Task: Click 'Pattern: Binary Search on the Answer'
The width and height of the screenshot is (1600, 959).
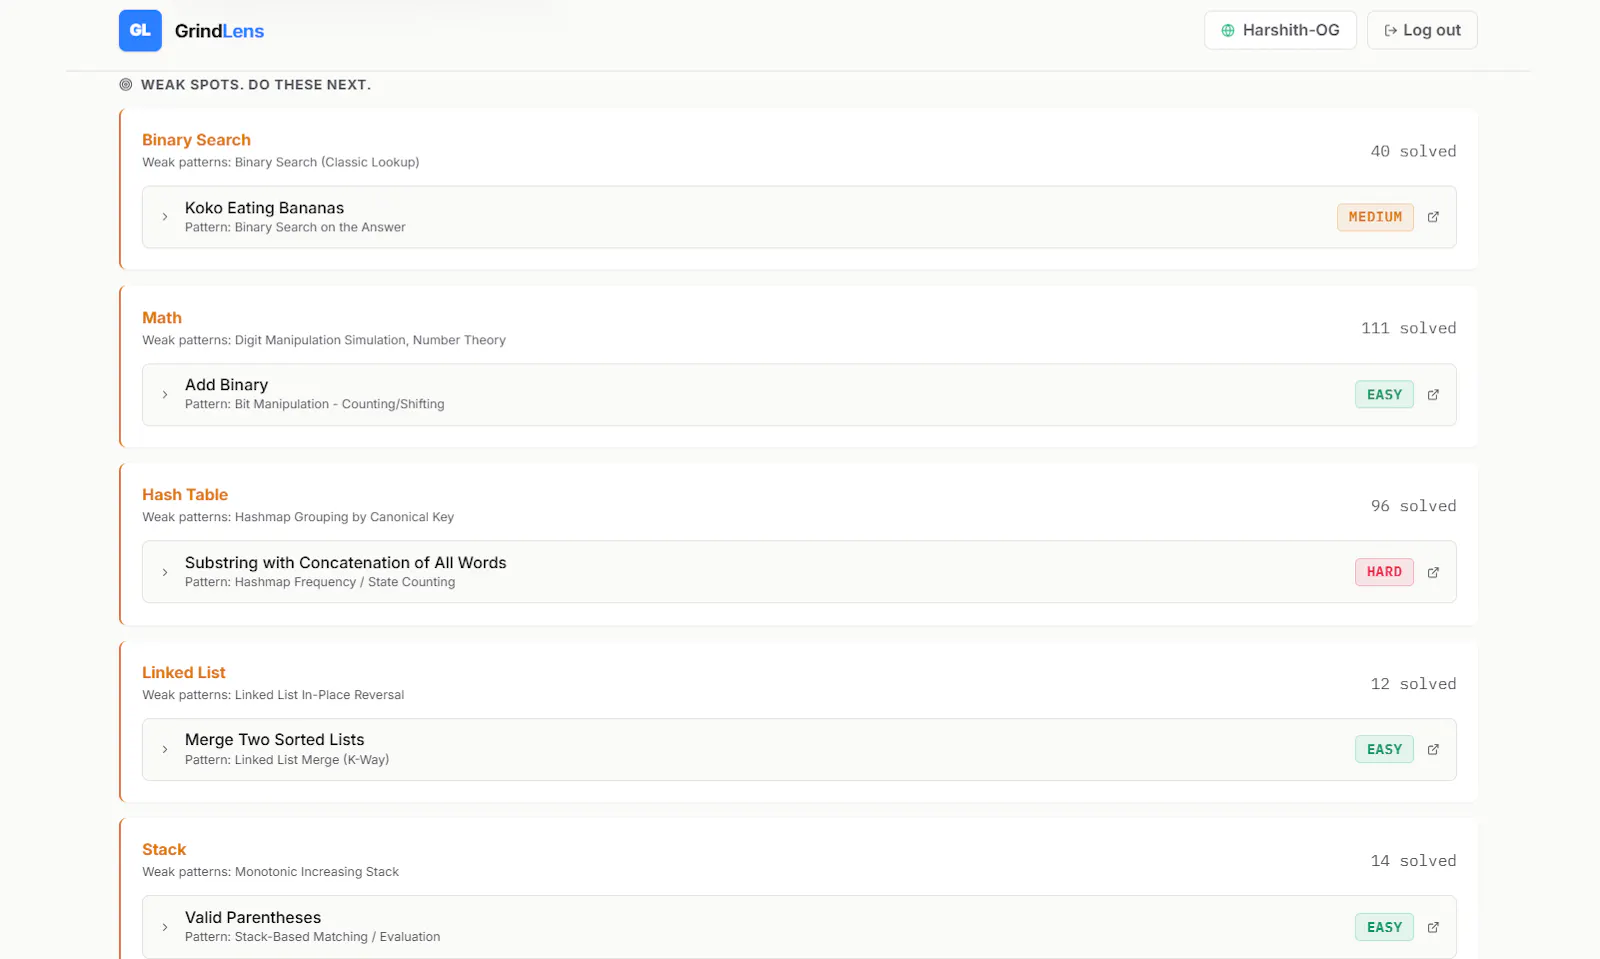Action: (x=295, y=228)
